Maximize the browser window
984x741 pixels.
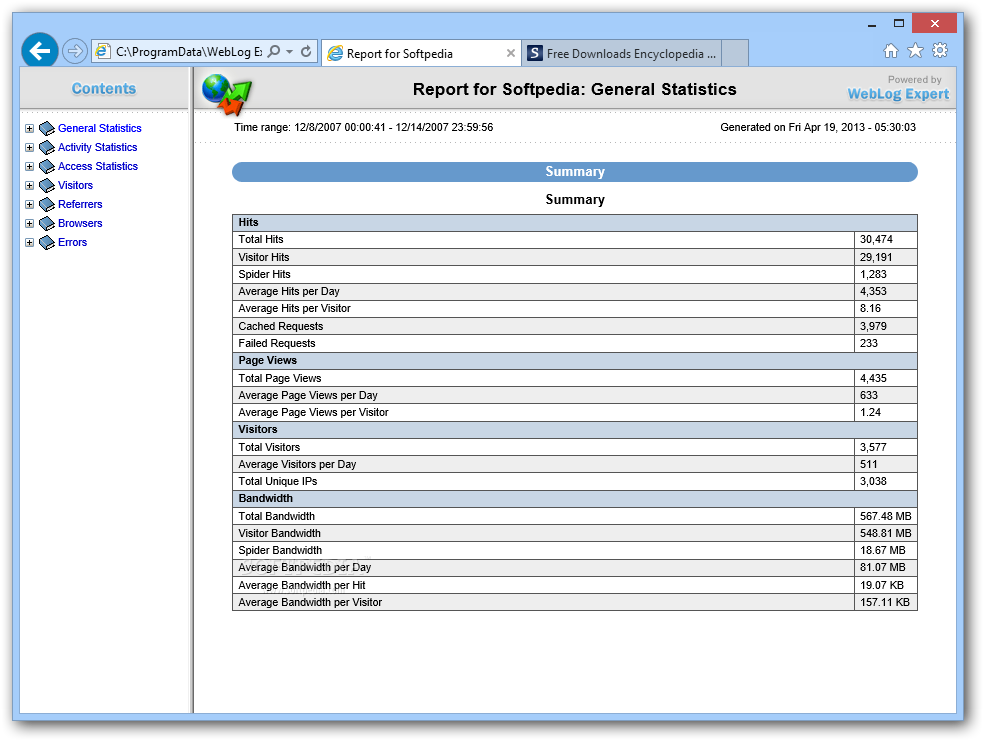899,23
